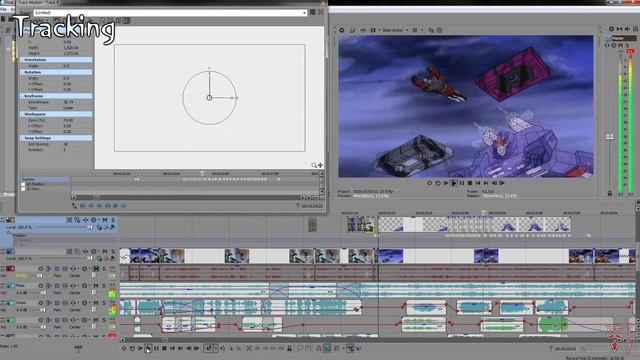Mute the top video track
This screenshot has height=360, width=640.
[x=105, y=220]
